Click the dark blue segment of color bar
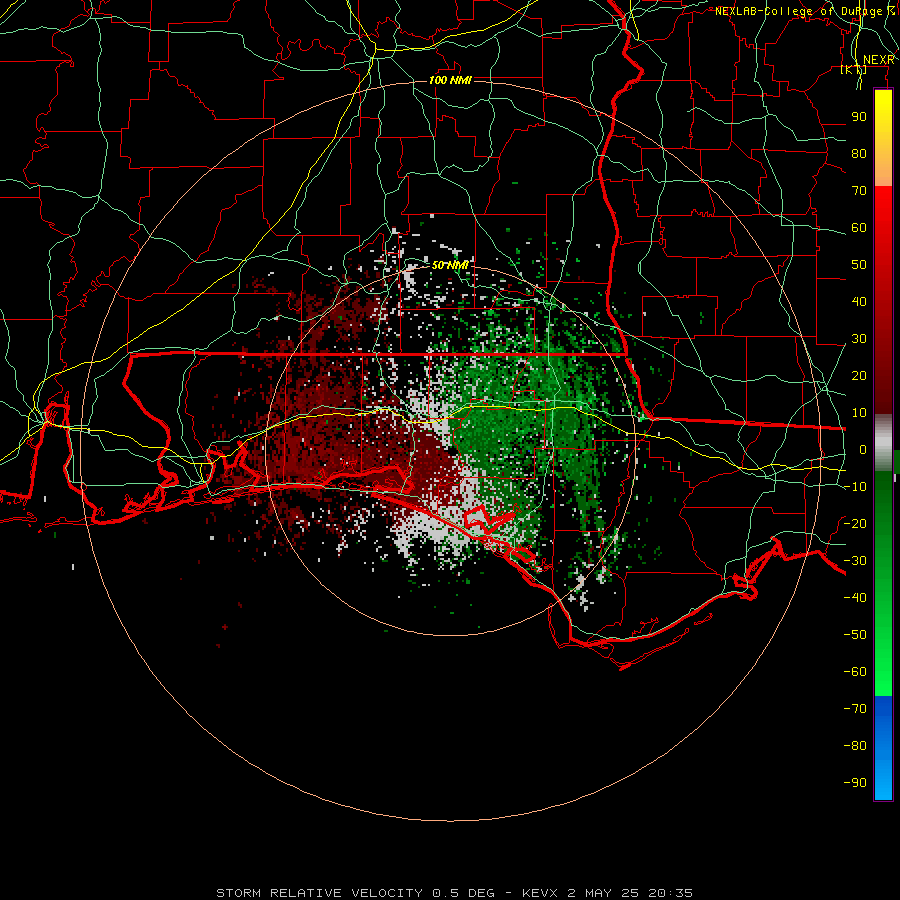This screenshot has width=900, height=900. (883, 715)
